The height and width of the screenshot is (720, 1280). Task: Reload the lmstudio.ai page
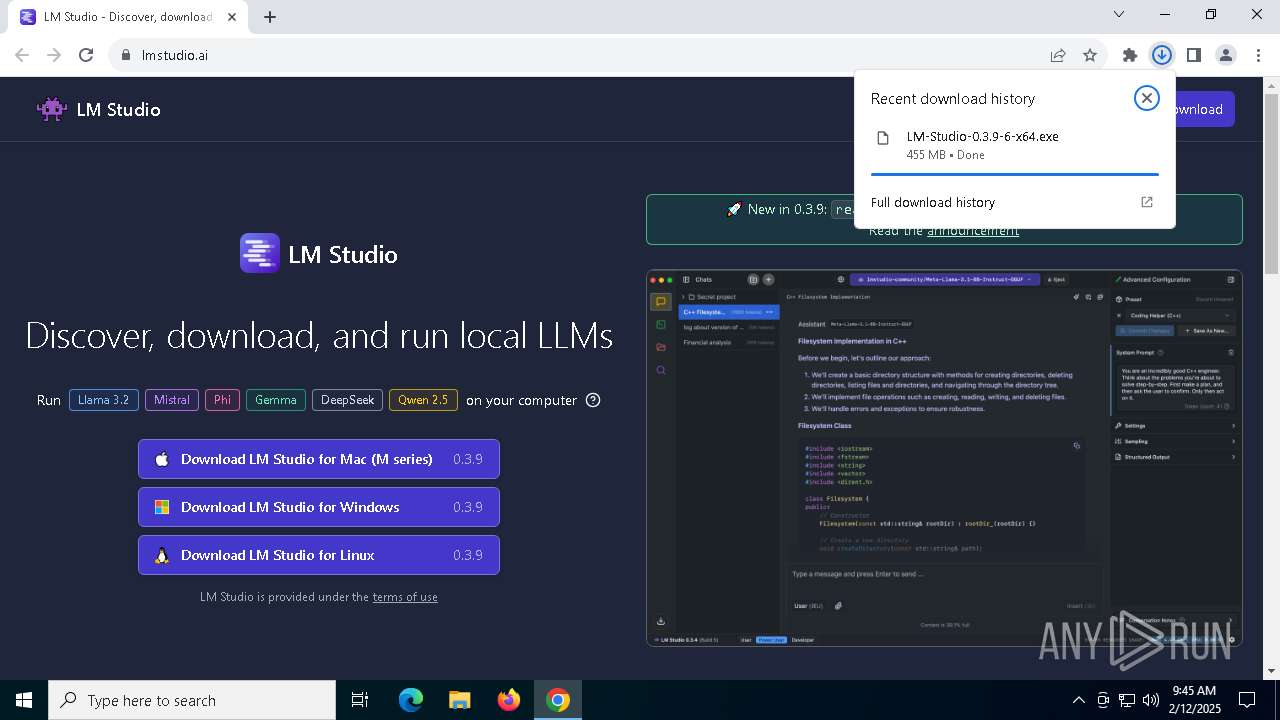86,55
